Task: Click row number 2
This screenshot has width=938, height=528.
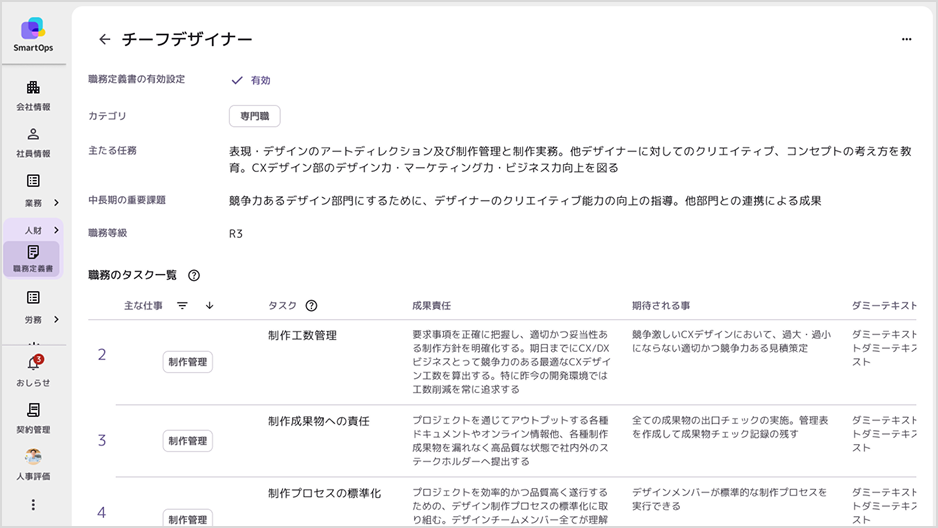Action: pyautogui.click(x=102, y=355)
